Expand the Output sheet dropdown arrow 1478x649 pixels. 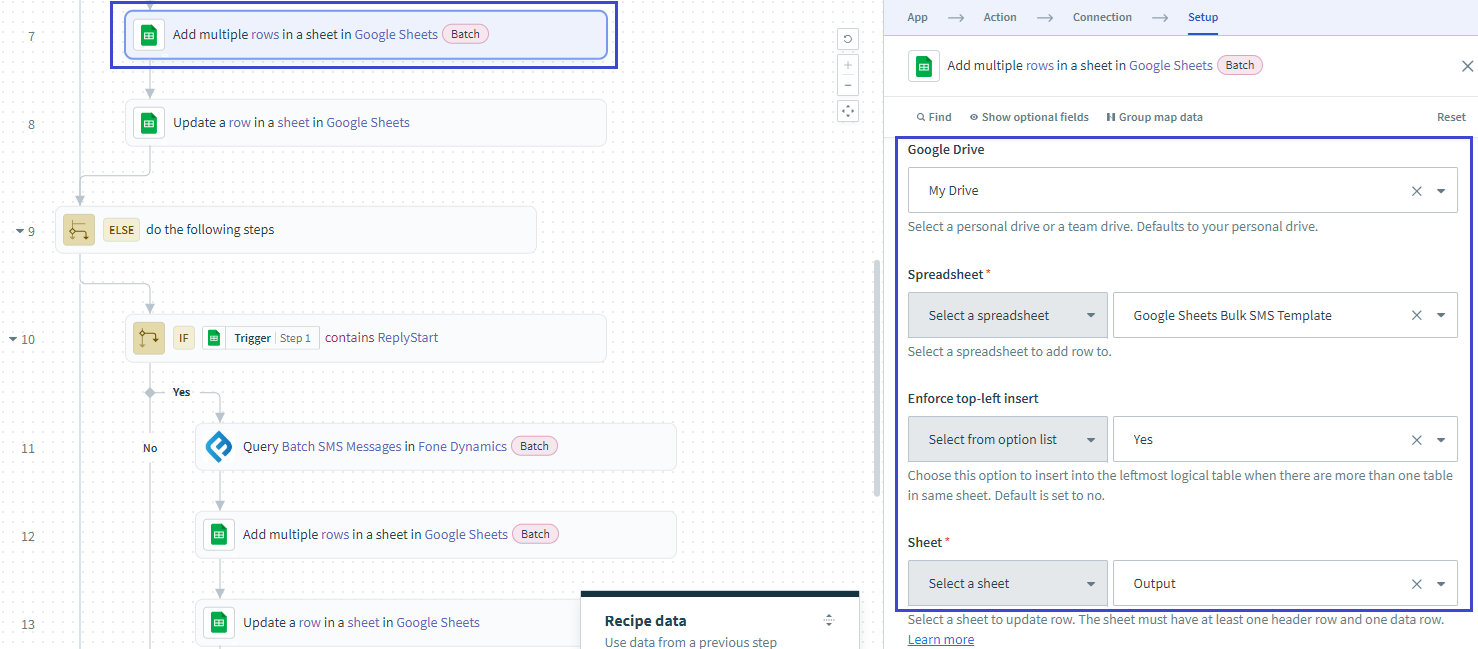coord(1441,584)
